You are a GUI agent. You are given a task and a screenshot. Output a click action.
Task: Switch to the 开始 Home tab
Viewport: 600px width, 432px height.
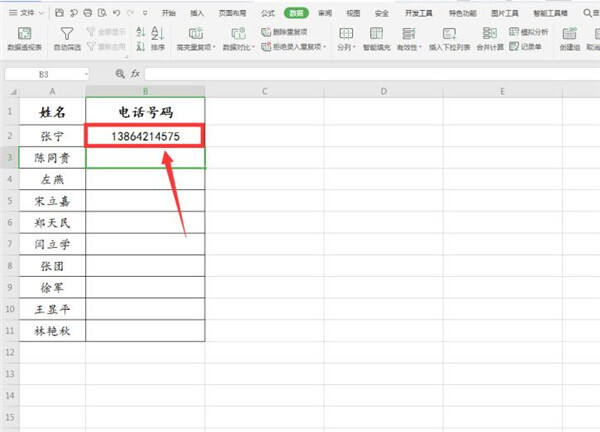pos(168,13)
